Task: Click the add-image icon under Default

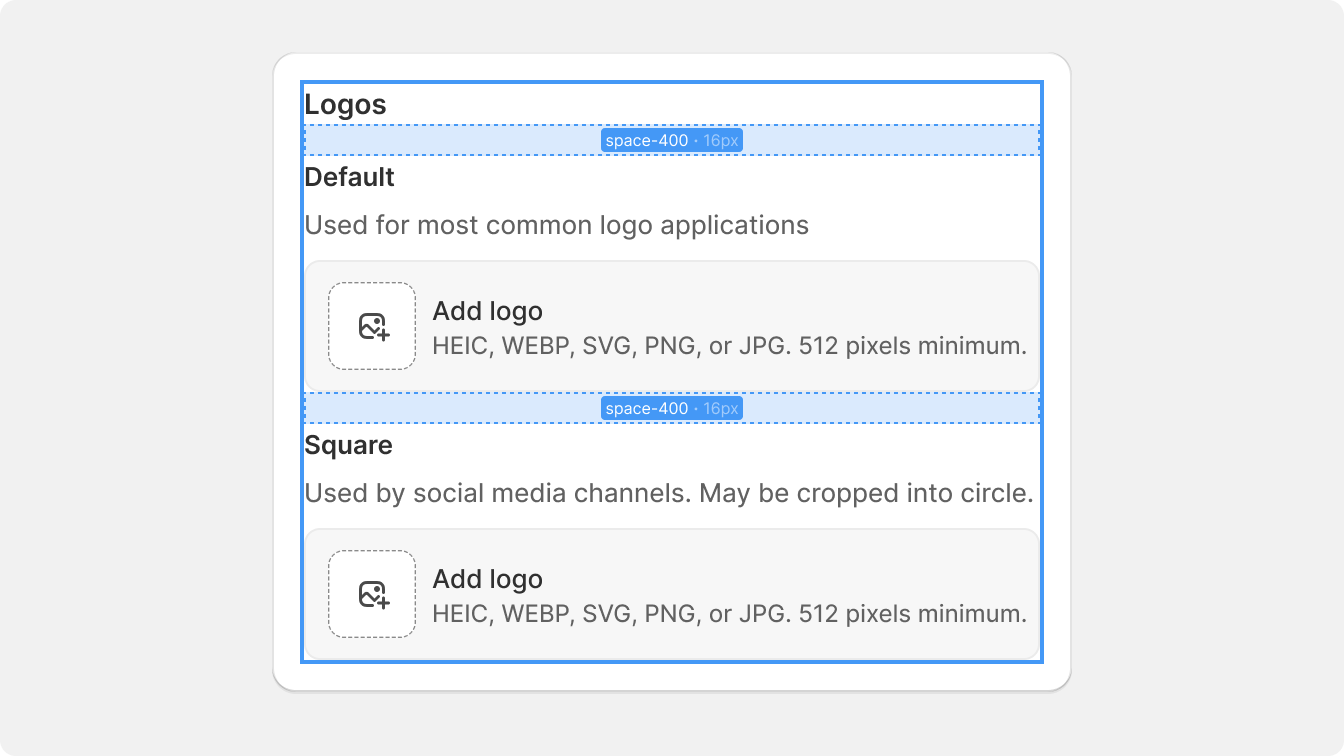Action: point(373,326)
